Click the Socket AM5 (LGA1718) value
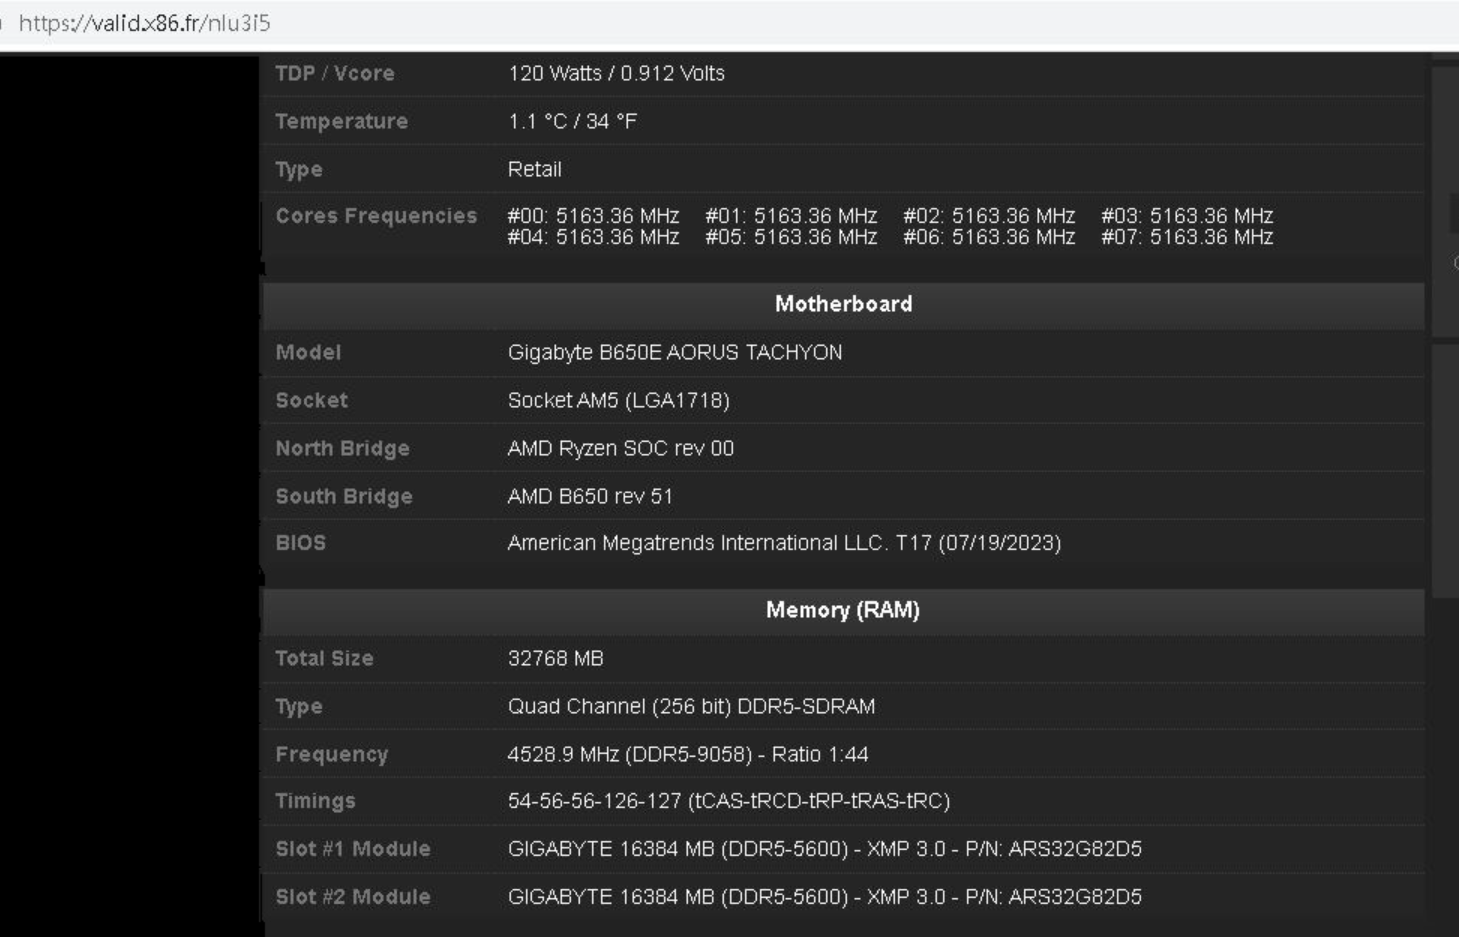The width and height of the screenshot is (1459, 937). pyautogui.click(x=618, y=400)
